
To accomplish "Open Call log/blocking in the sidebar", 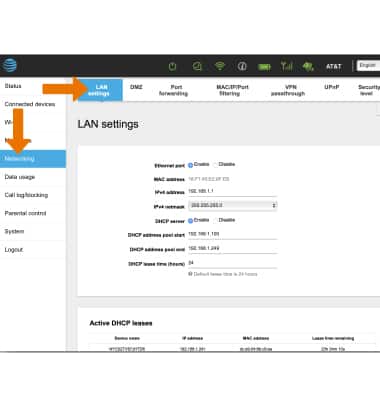I will click(x=26, y=195).
